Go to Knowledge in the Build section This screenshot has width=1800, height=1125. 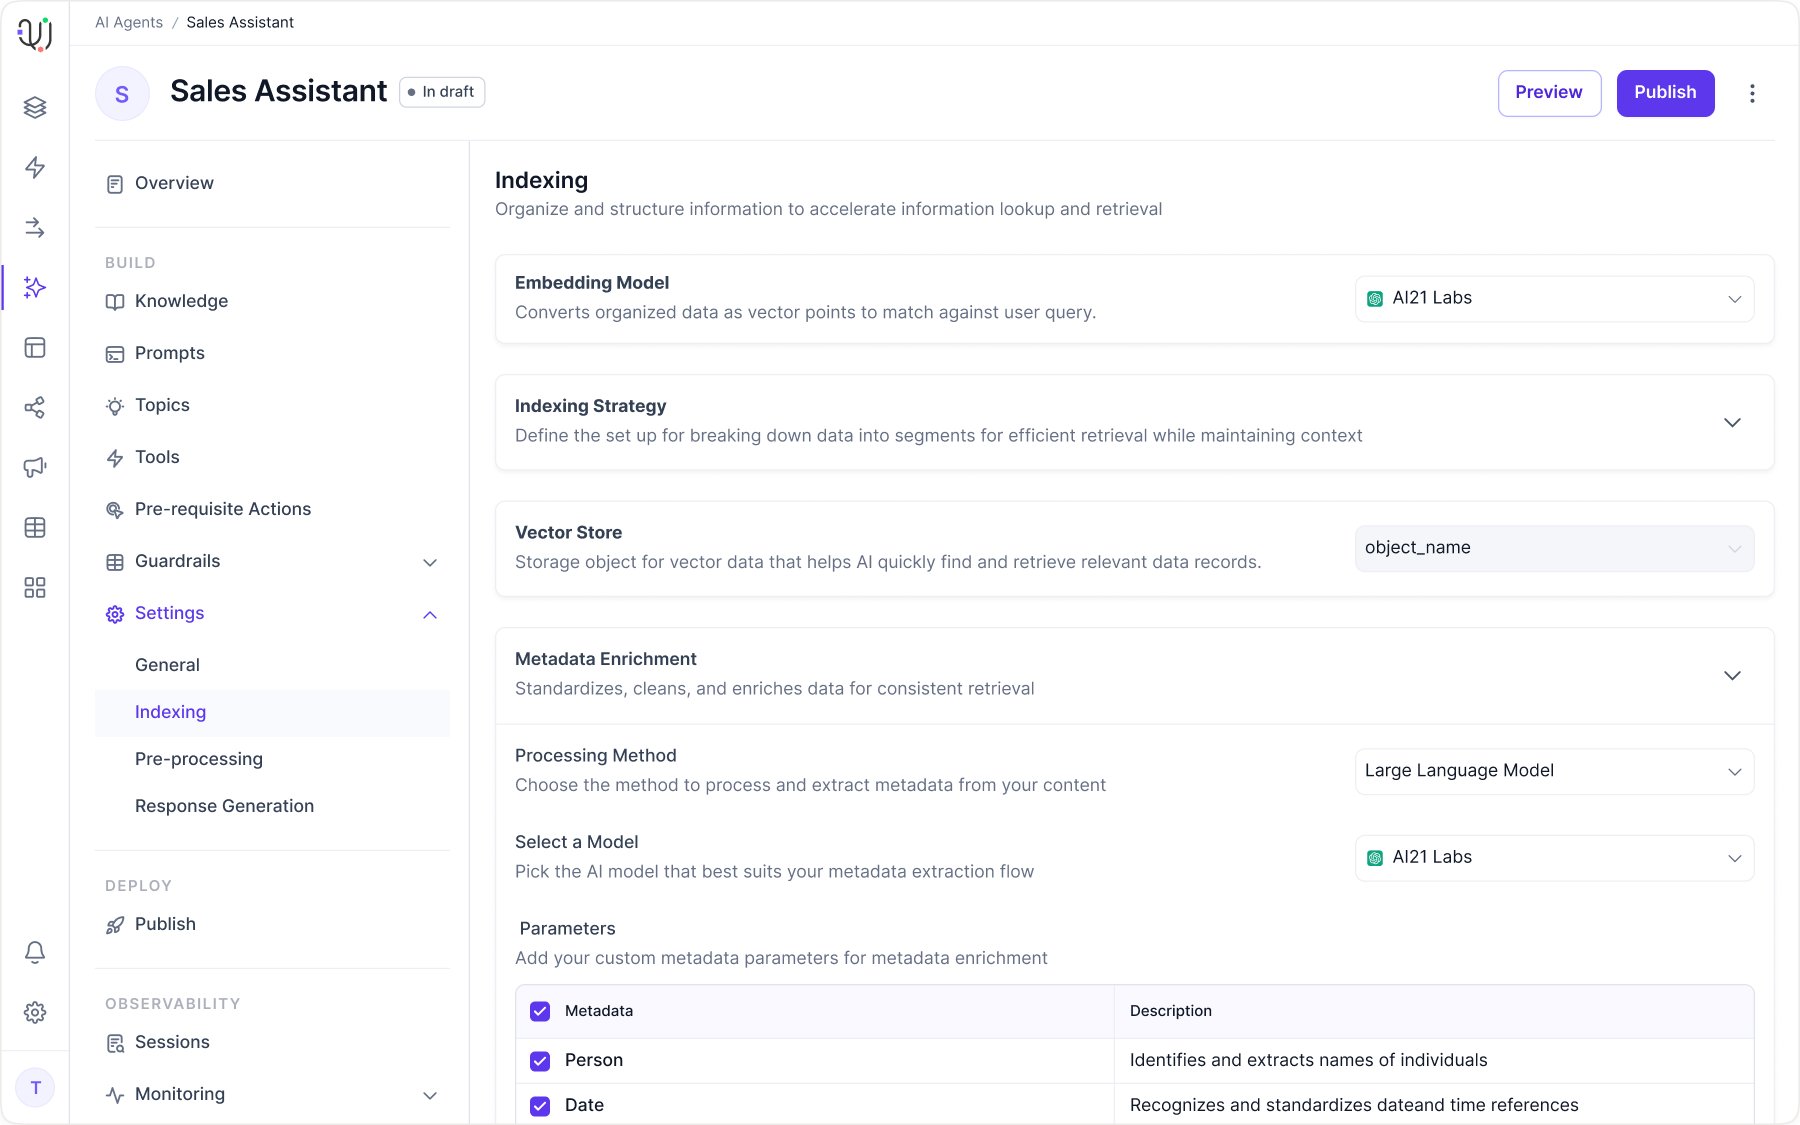point(181,301)
